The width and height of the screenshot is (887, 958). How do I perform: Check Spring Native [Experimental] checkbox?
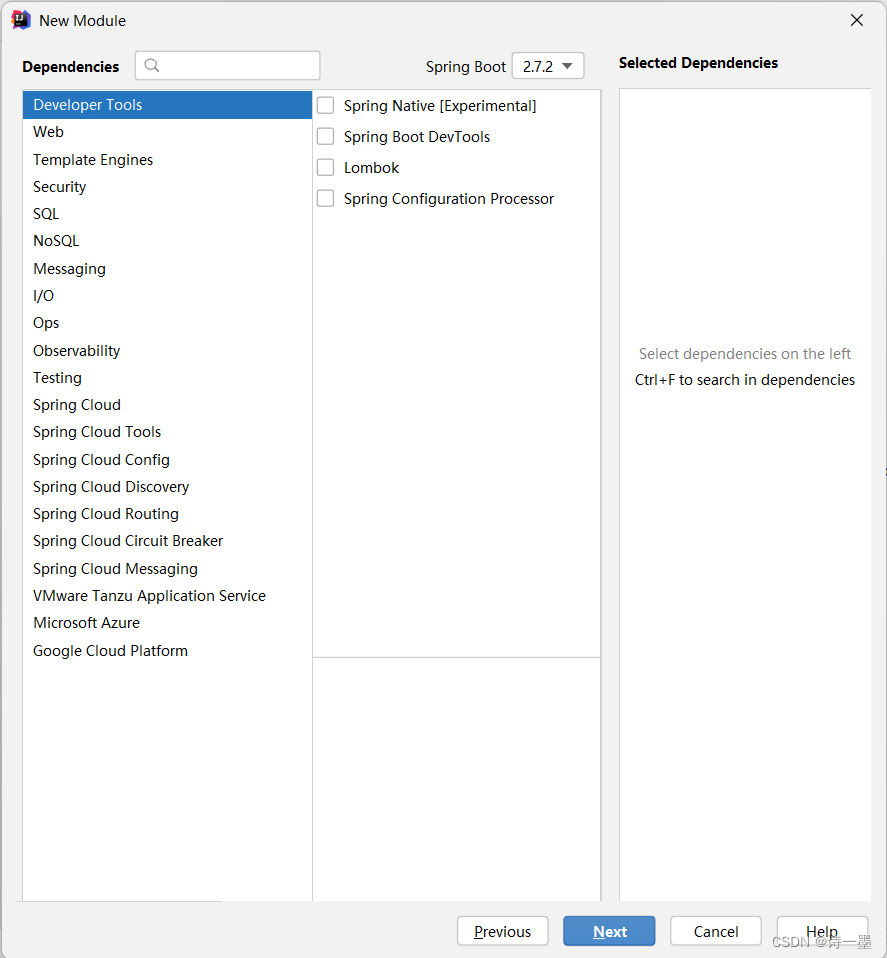click(326, 106)
